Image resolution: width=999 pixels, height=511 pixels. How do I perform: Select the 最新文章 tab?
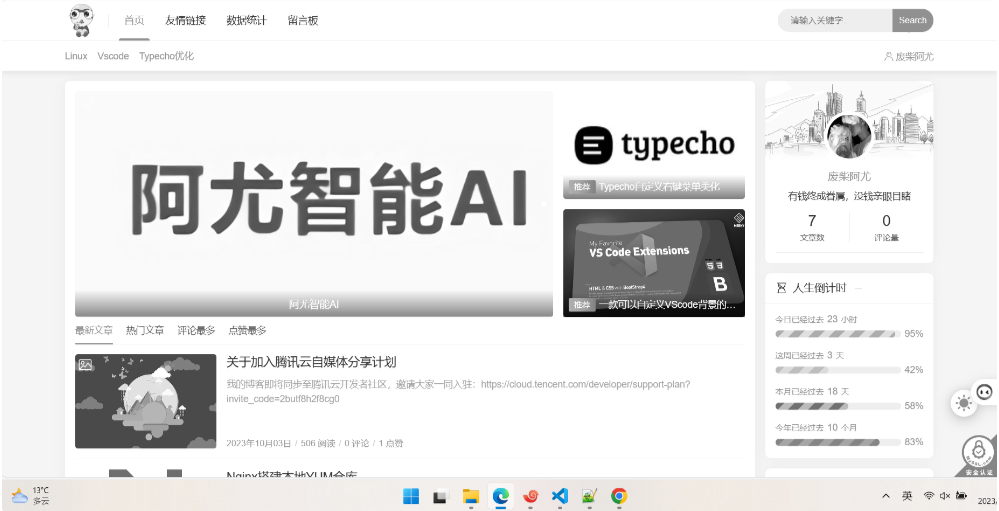tap(94, 331)
